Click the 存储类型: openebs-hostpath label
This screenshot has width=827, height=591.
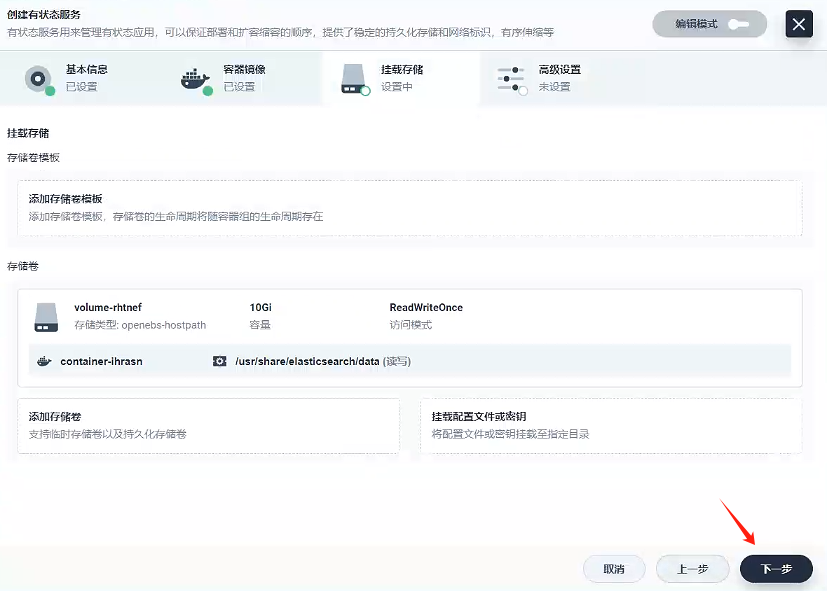[140, 325]
